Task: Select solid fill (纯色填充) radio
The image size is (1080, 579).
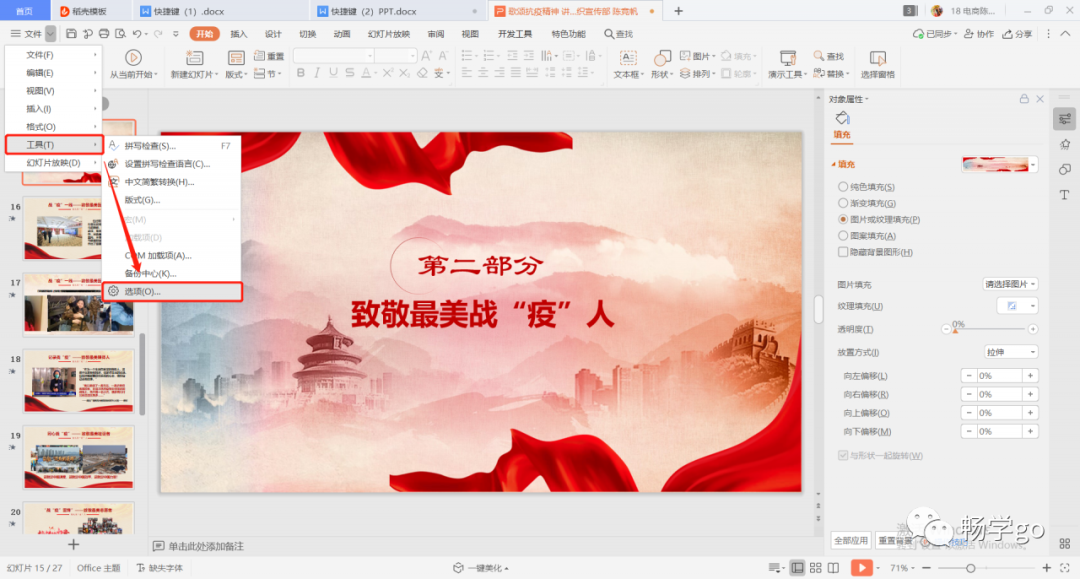Action: tap(842, 187)
